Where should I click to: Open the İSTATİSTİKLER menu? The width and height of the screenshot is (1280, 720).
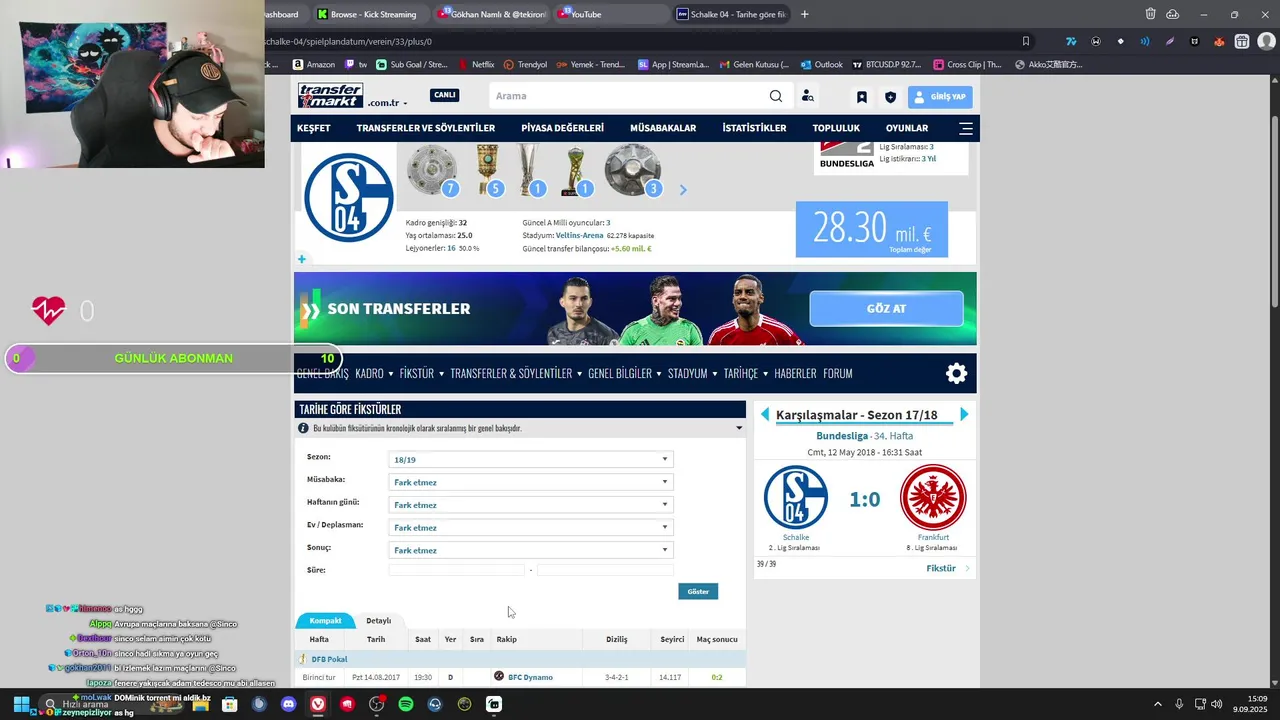(x=754, y=128)
